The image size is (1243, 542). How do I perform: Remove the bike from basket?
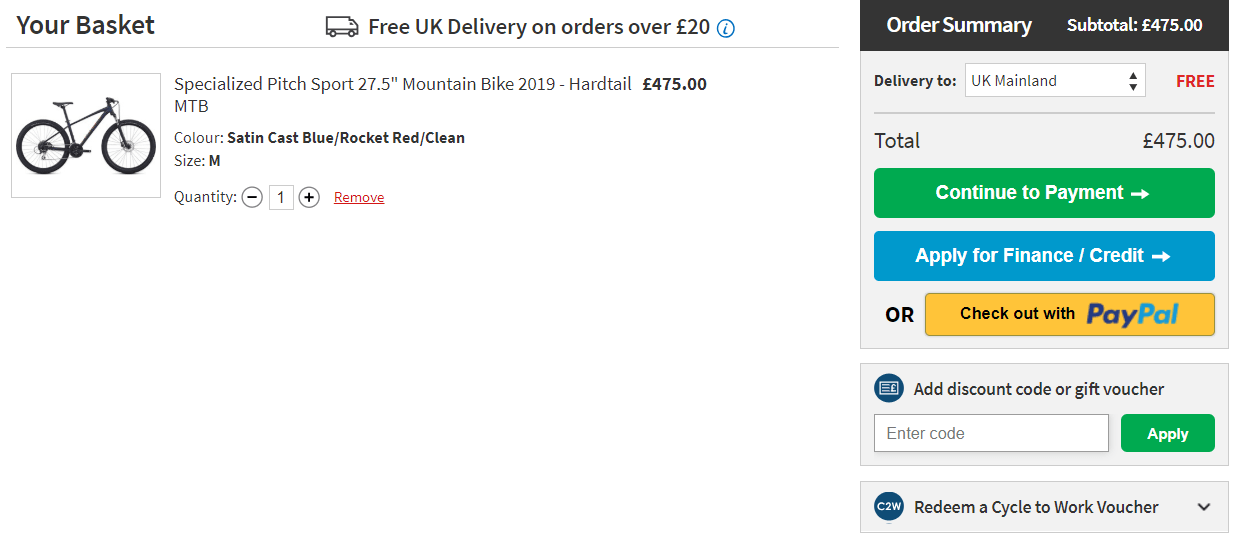click(359, 198)
